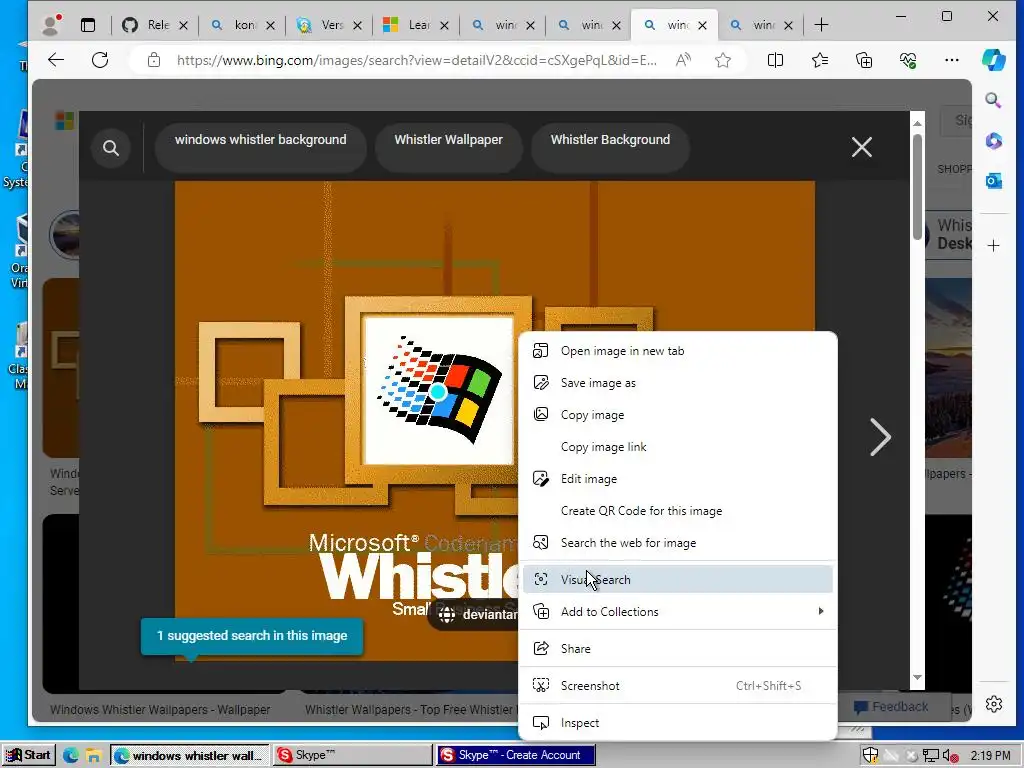Click 1 suggested search in this image
Screen dimensions: 1024x768
252,635
